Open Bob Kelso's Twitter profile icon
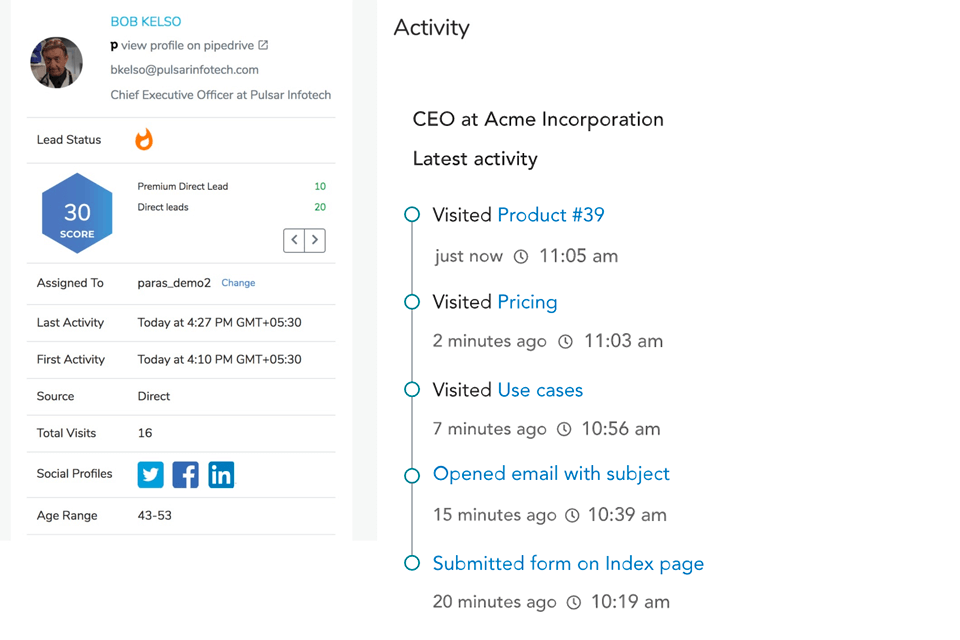 [151, 475]
